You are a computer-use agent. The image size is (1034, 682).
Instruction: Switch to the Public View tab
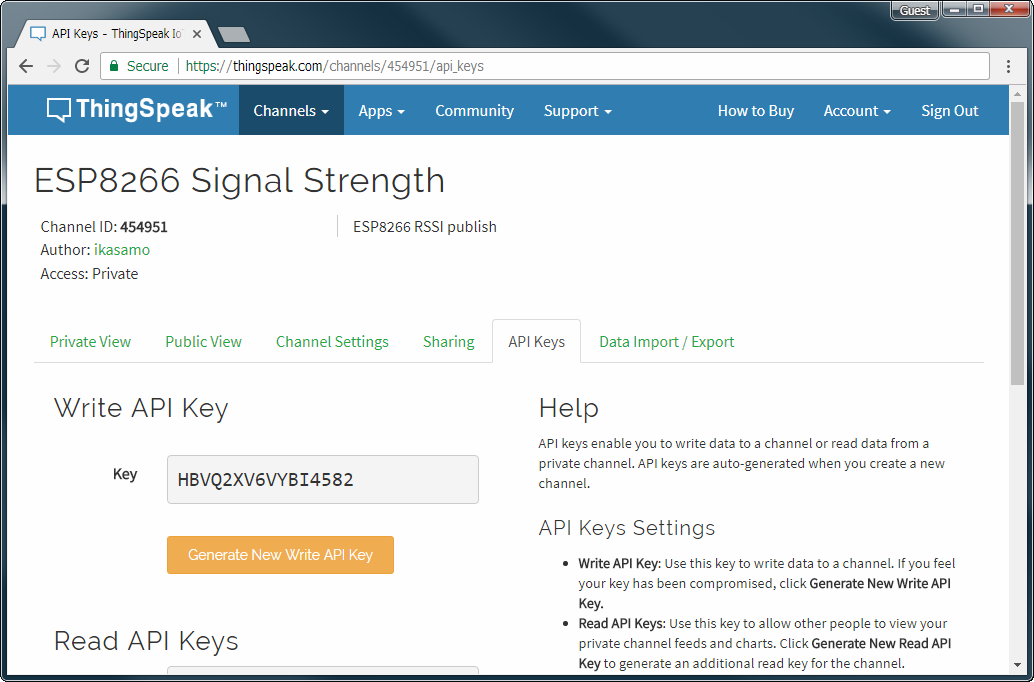[x=203, y=342]
